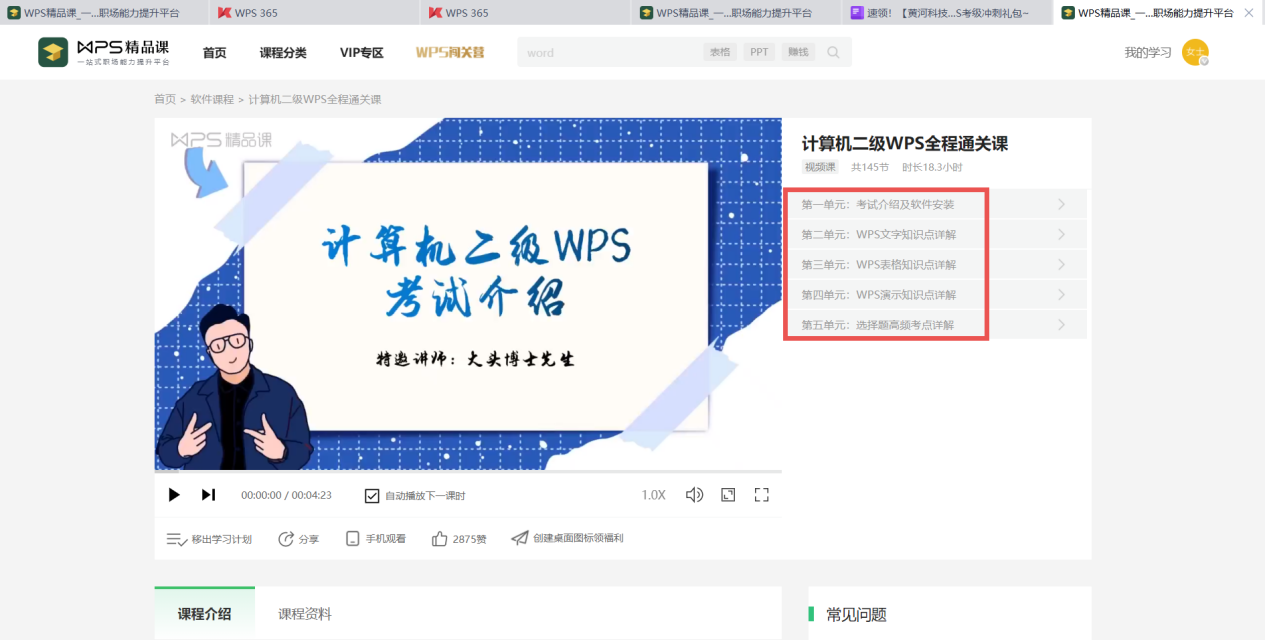Click the user avatar icon

tap(1195, 53)
